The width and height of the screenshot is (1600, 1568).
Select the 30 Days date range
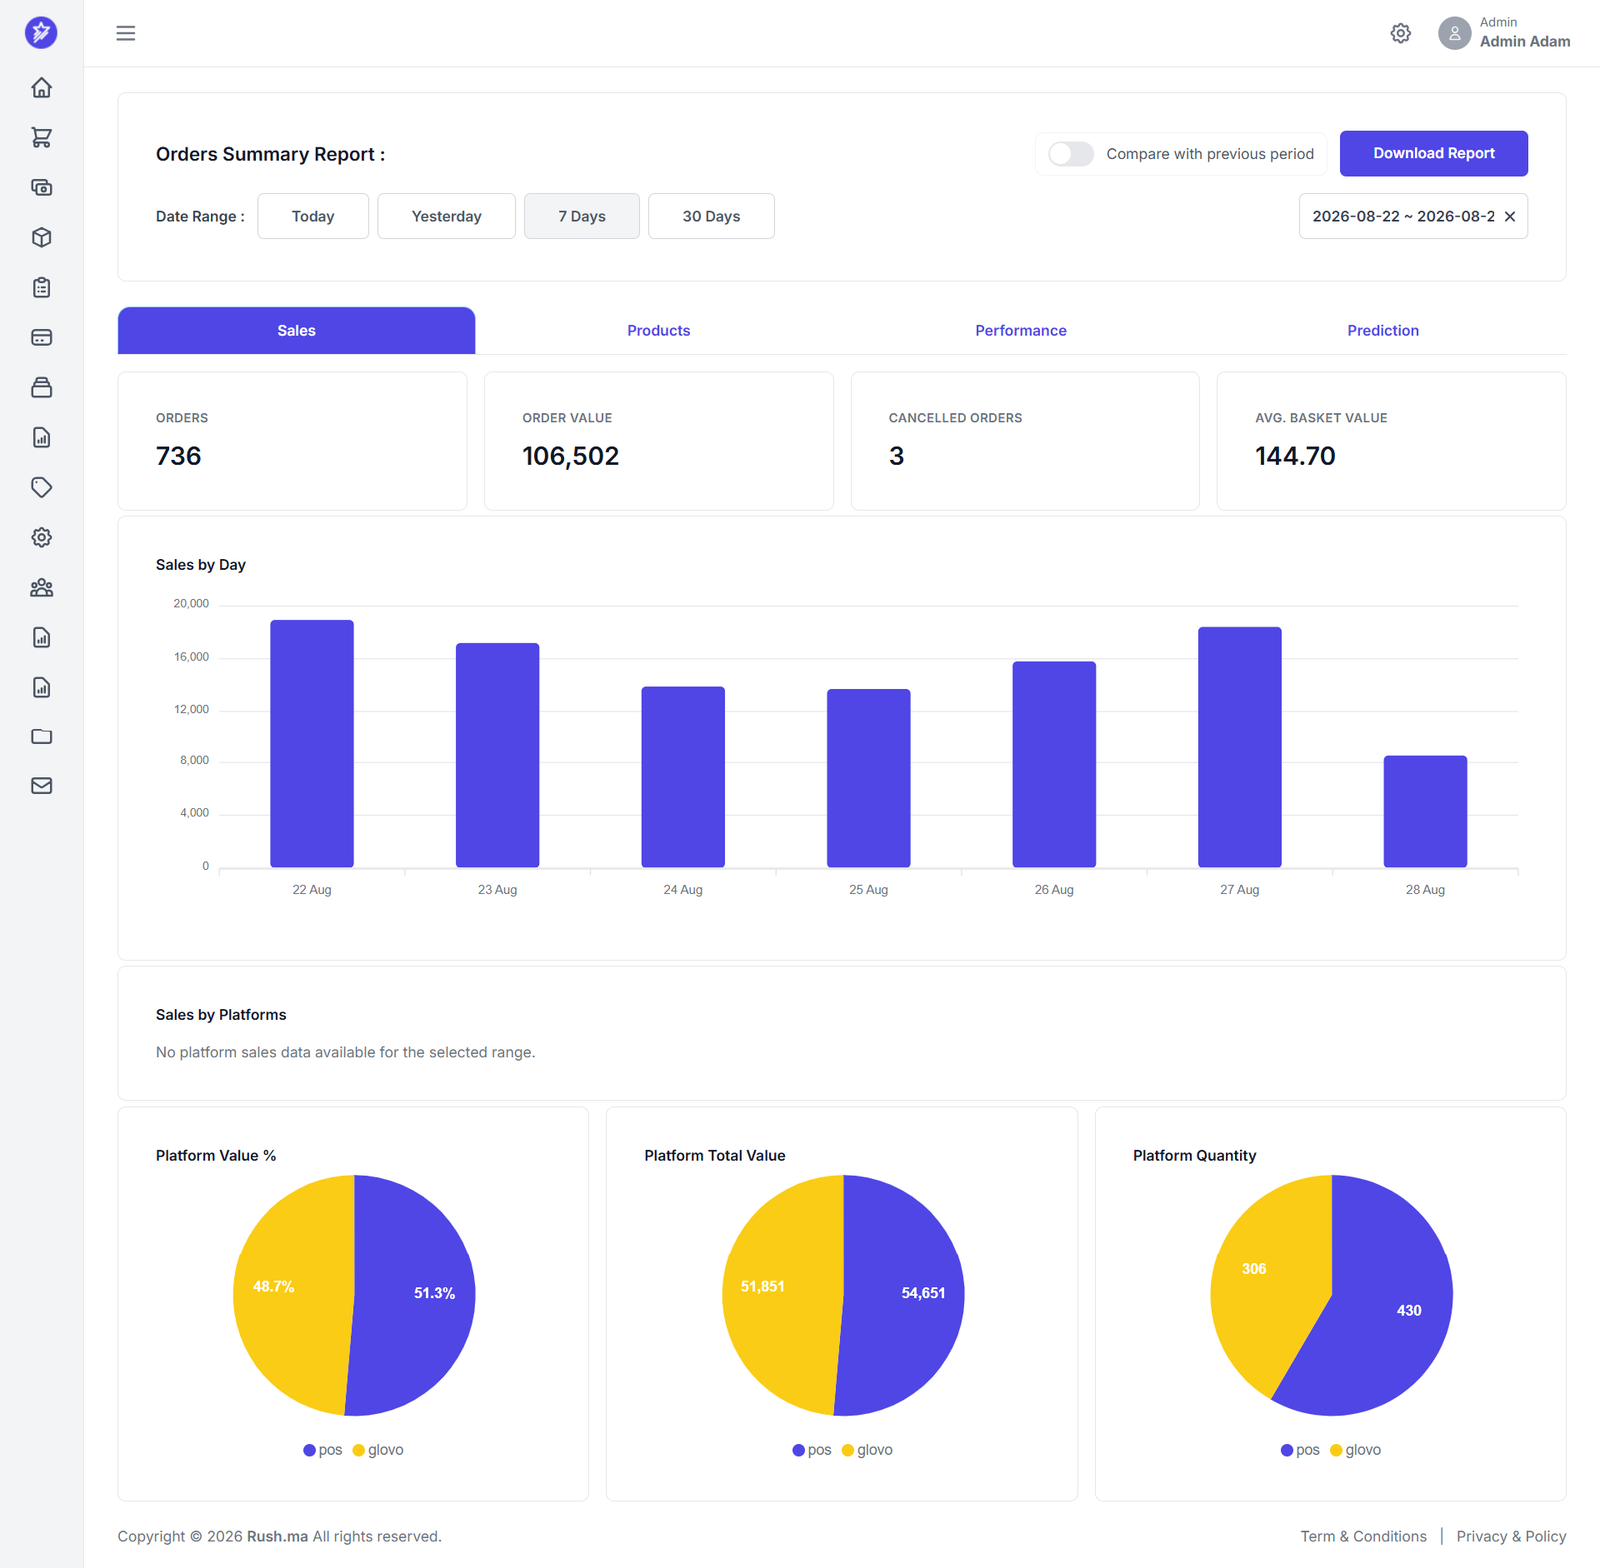coord(711,216)
